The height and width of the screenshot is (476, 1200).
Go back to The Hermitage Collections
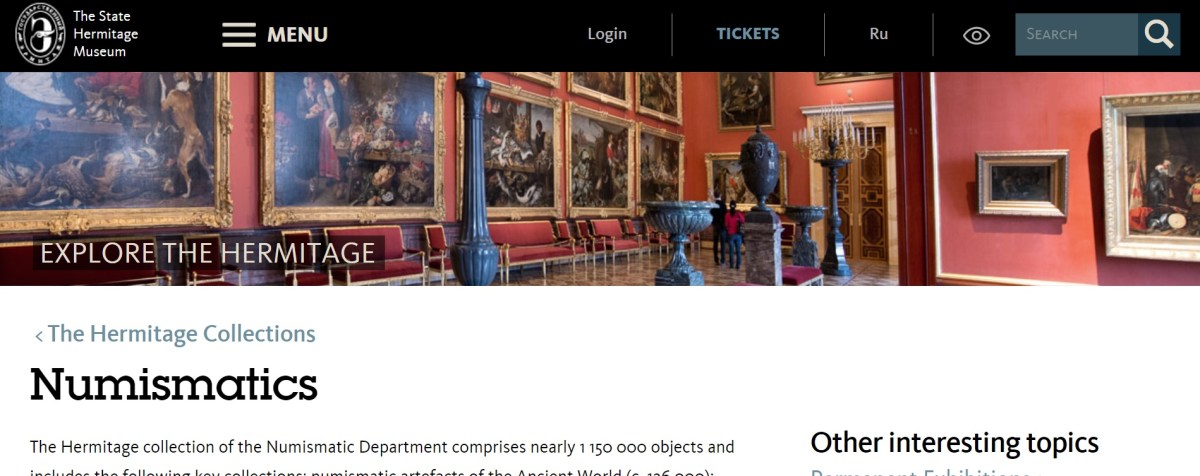pyautogui.click(x=181, y=334)
